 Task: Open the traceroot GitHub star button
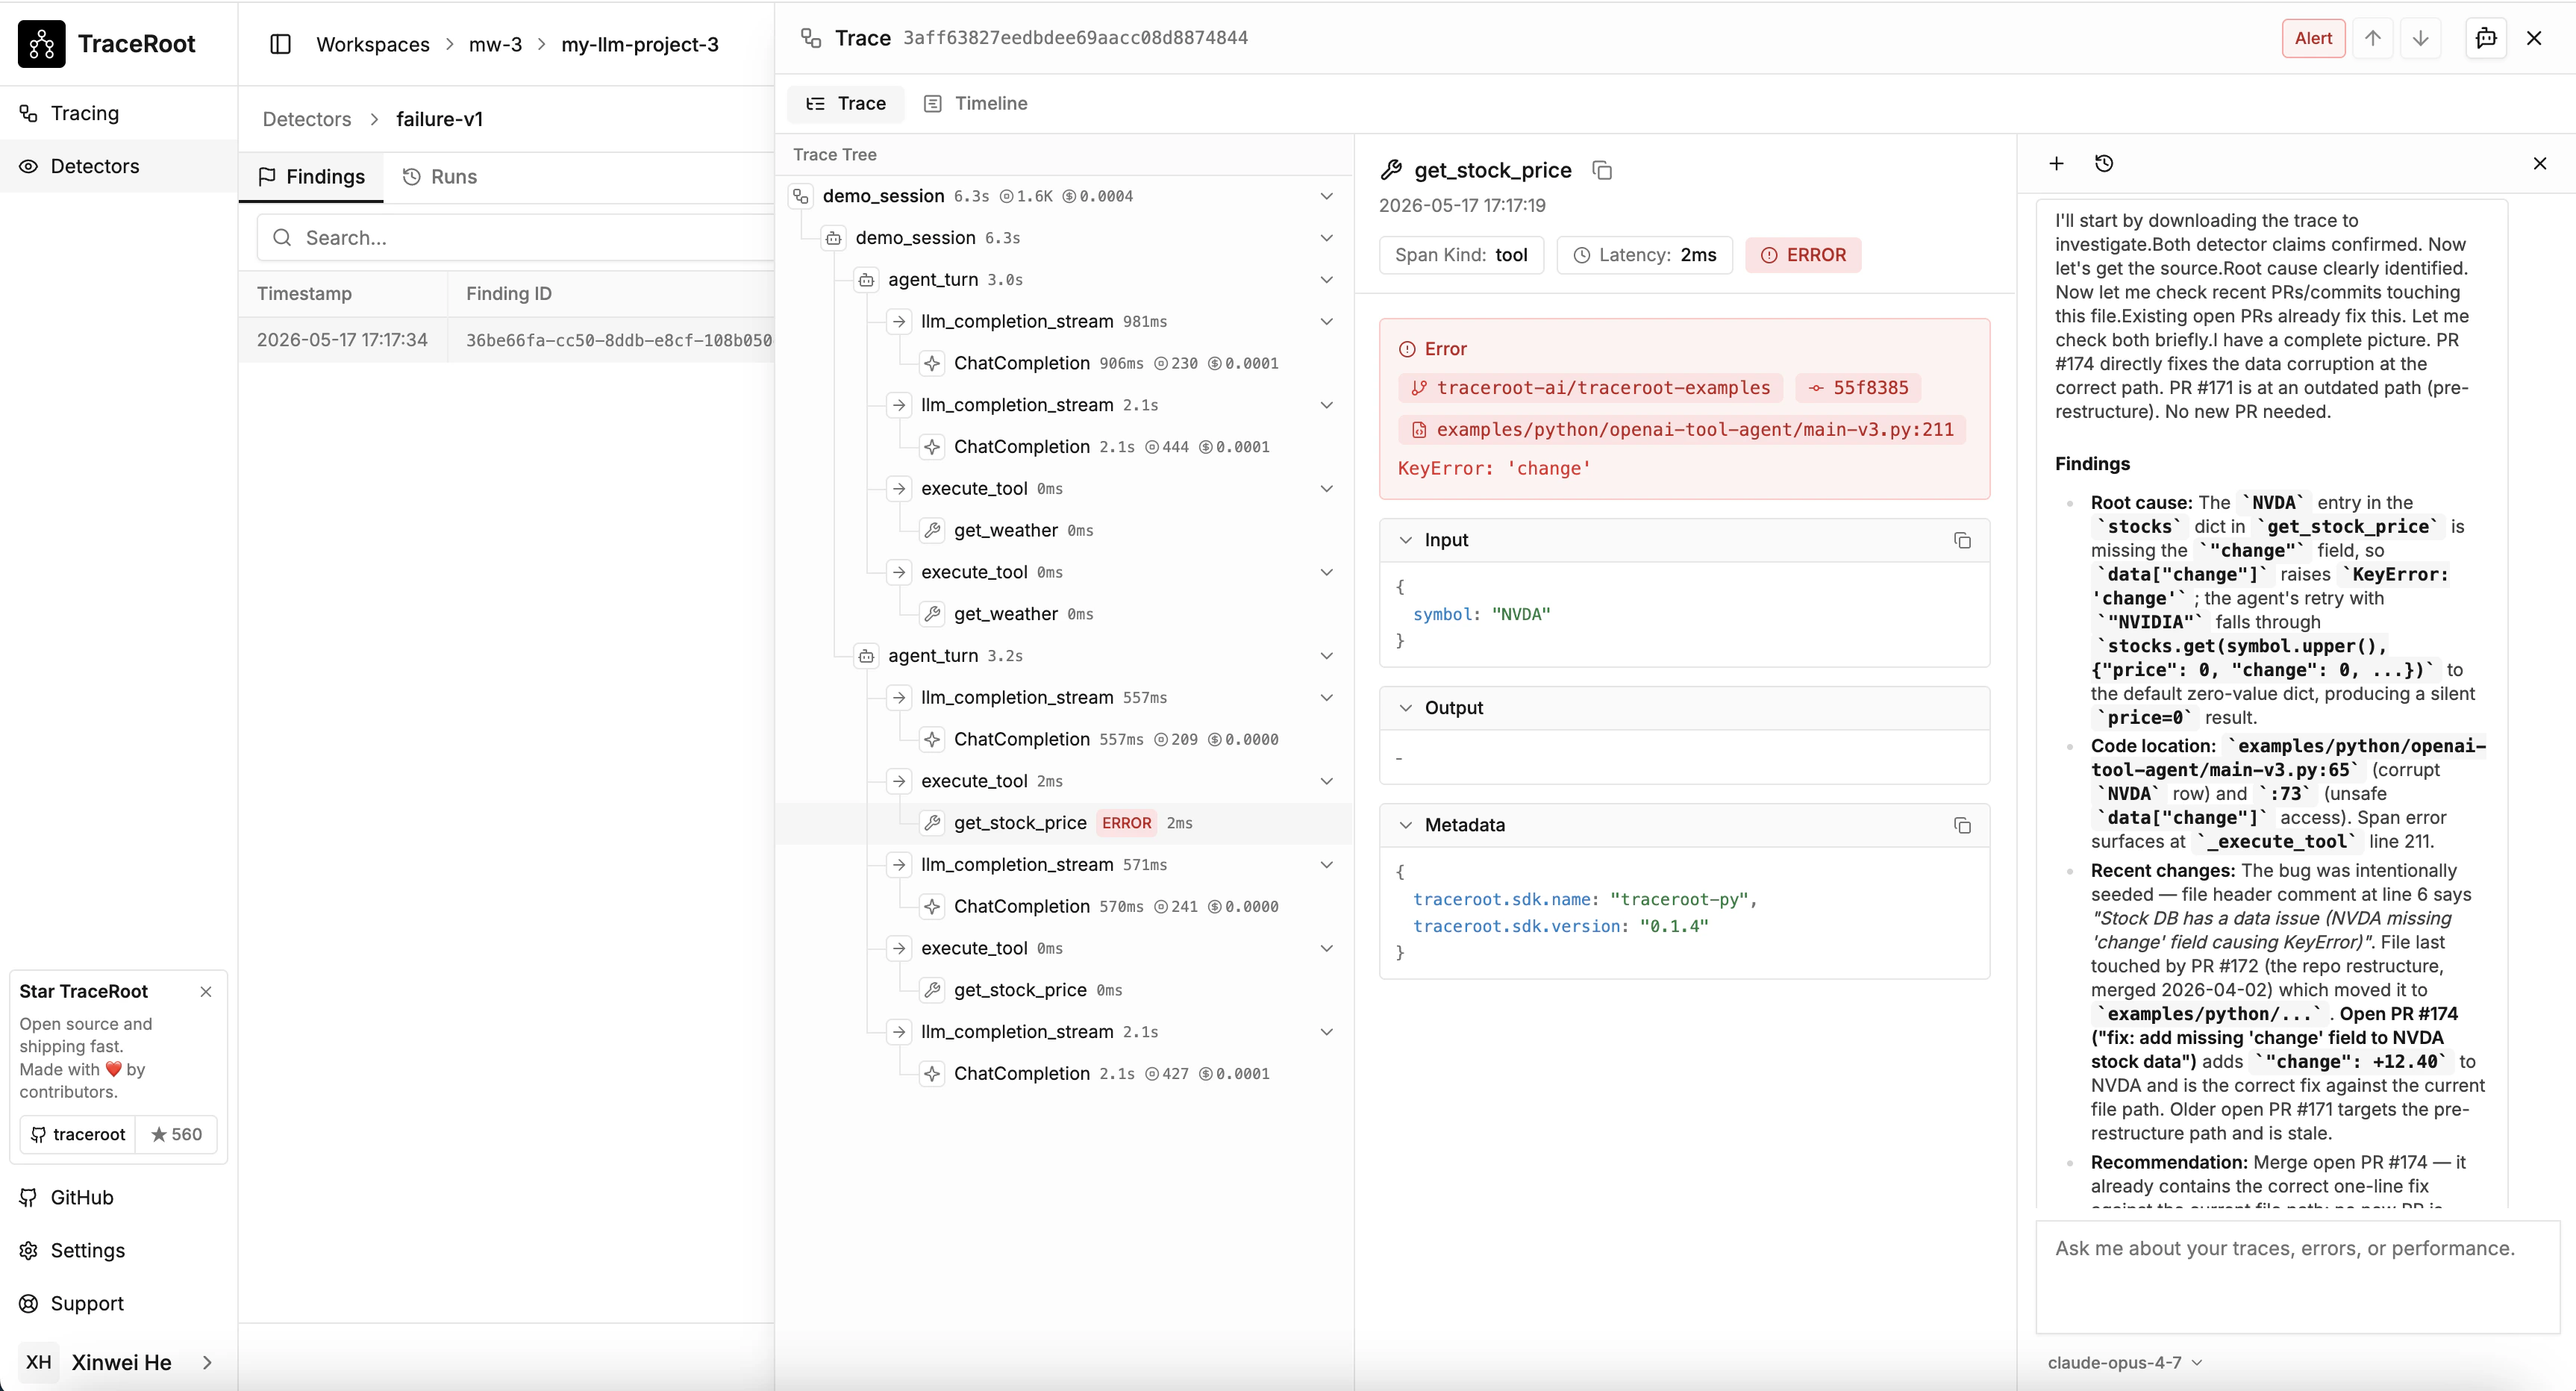pos(118,1134)
